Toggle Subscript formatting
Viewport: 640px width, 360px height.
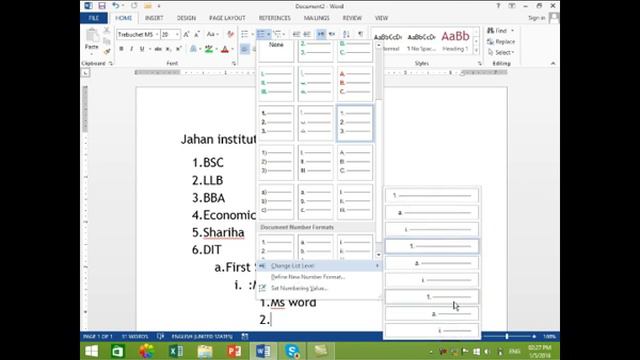click(168, 49)
